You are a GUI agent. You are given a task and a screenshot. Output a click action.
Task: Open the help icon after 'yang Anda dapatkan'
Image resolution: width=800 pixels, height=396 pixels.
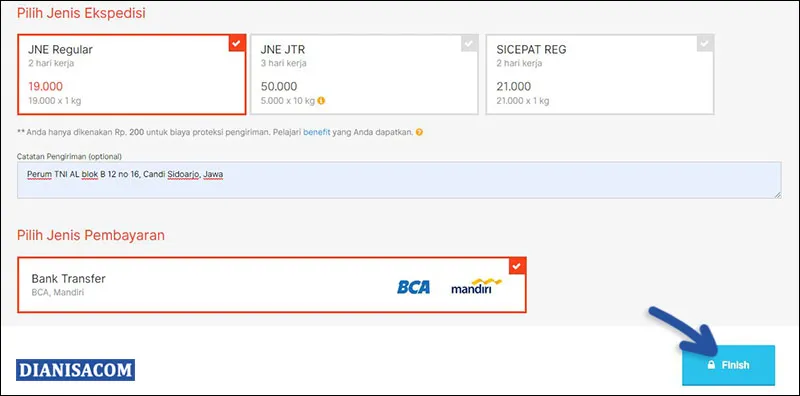pos(419,132)
